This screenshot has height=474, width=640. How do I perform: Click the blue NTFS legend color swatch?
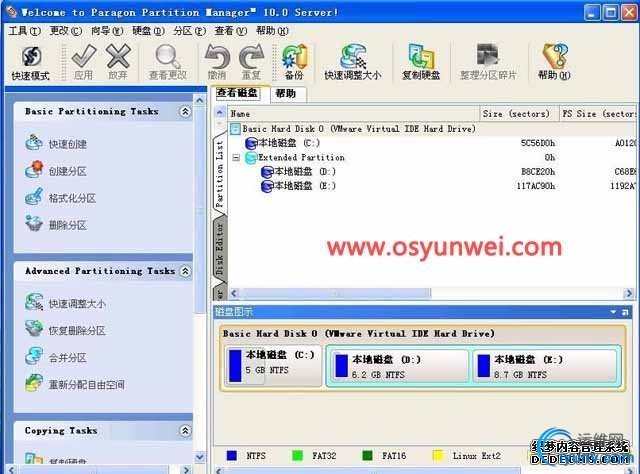click(232, 456)
